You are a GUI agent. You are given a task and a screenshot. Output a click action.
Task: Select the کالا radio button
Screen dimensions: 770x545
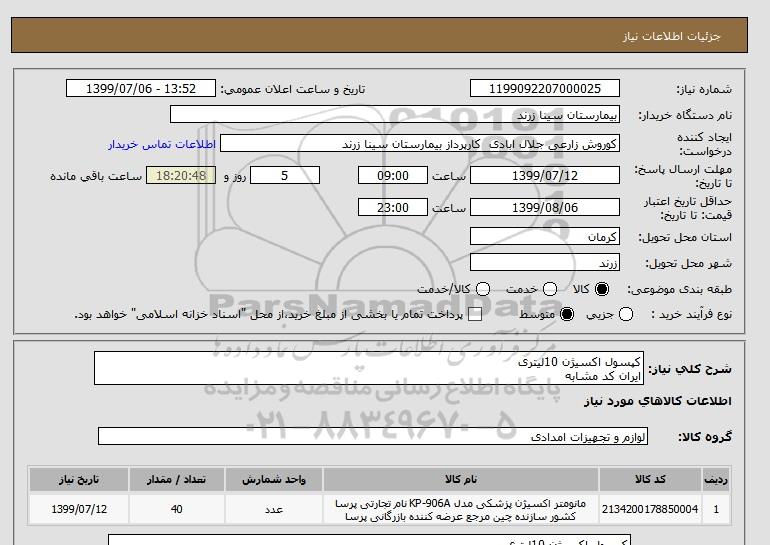coord(602,289)
